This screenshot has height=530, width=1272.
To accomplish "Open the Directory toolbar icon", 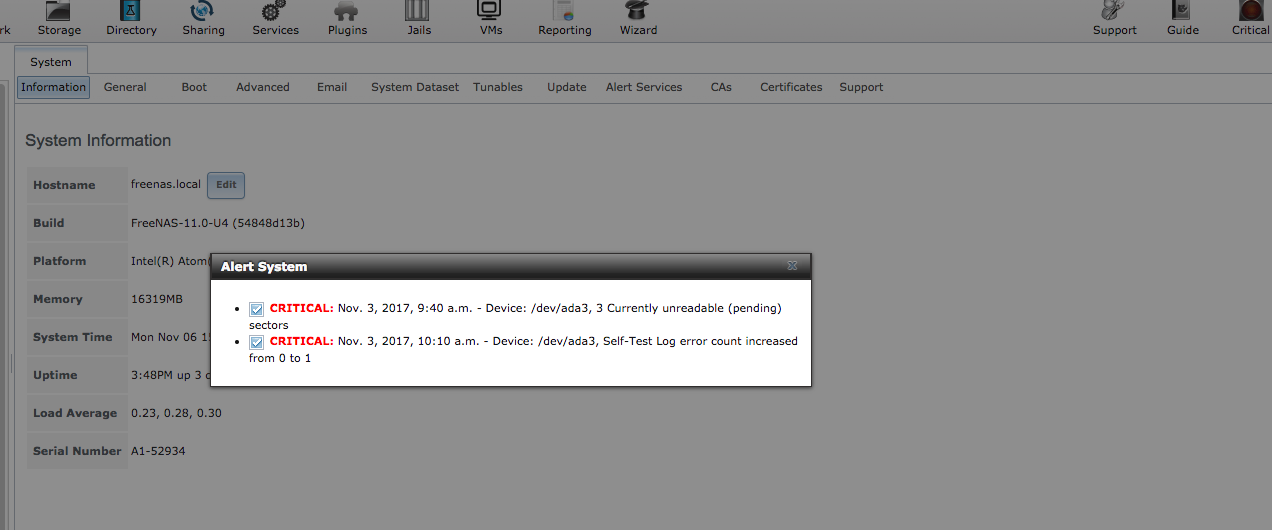I will pyautogui.click(x=131, y=18).
